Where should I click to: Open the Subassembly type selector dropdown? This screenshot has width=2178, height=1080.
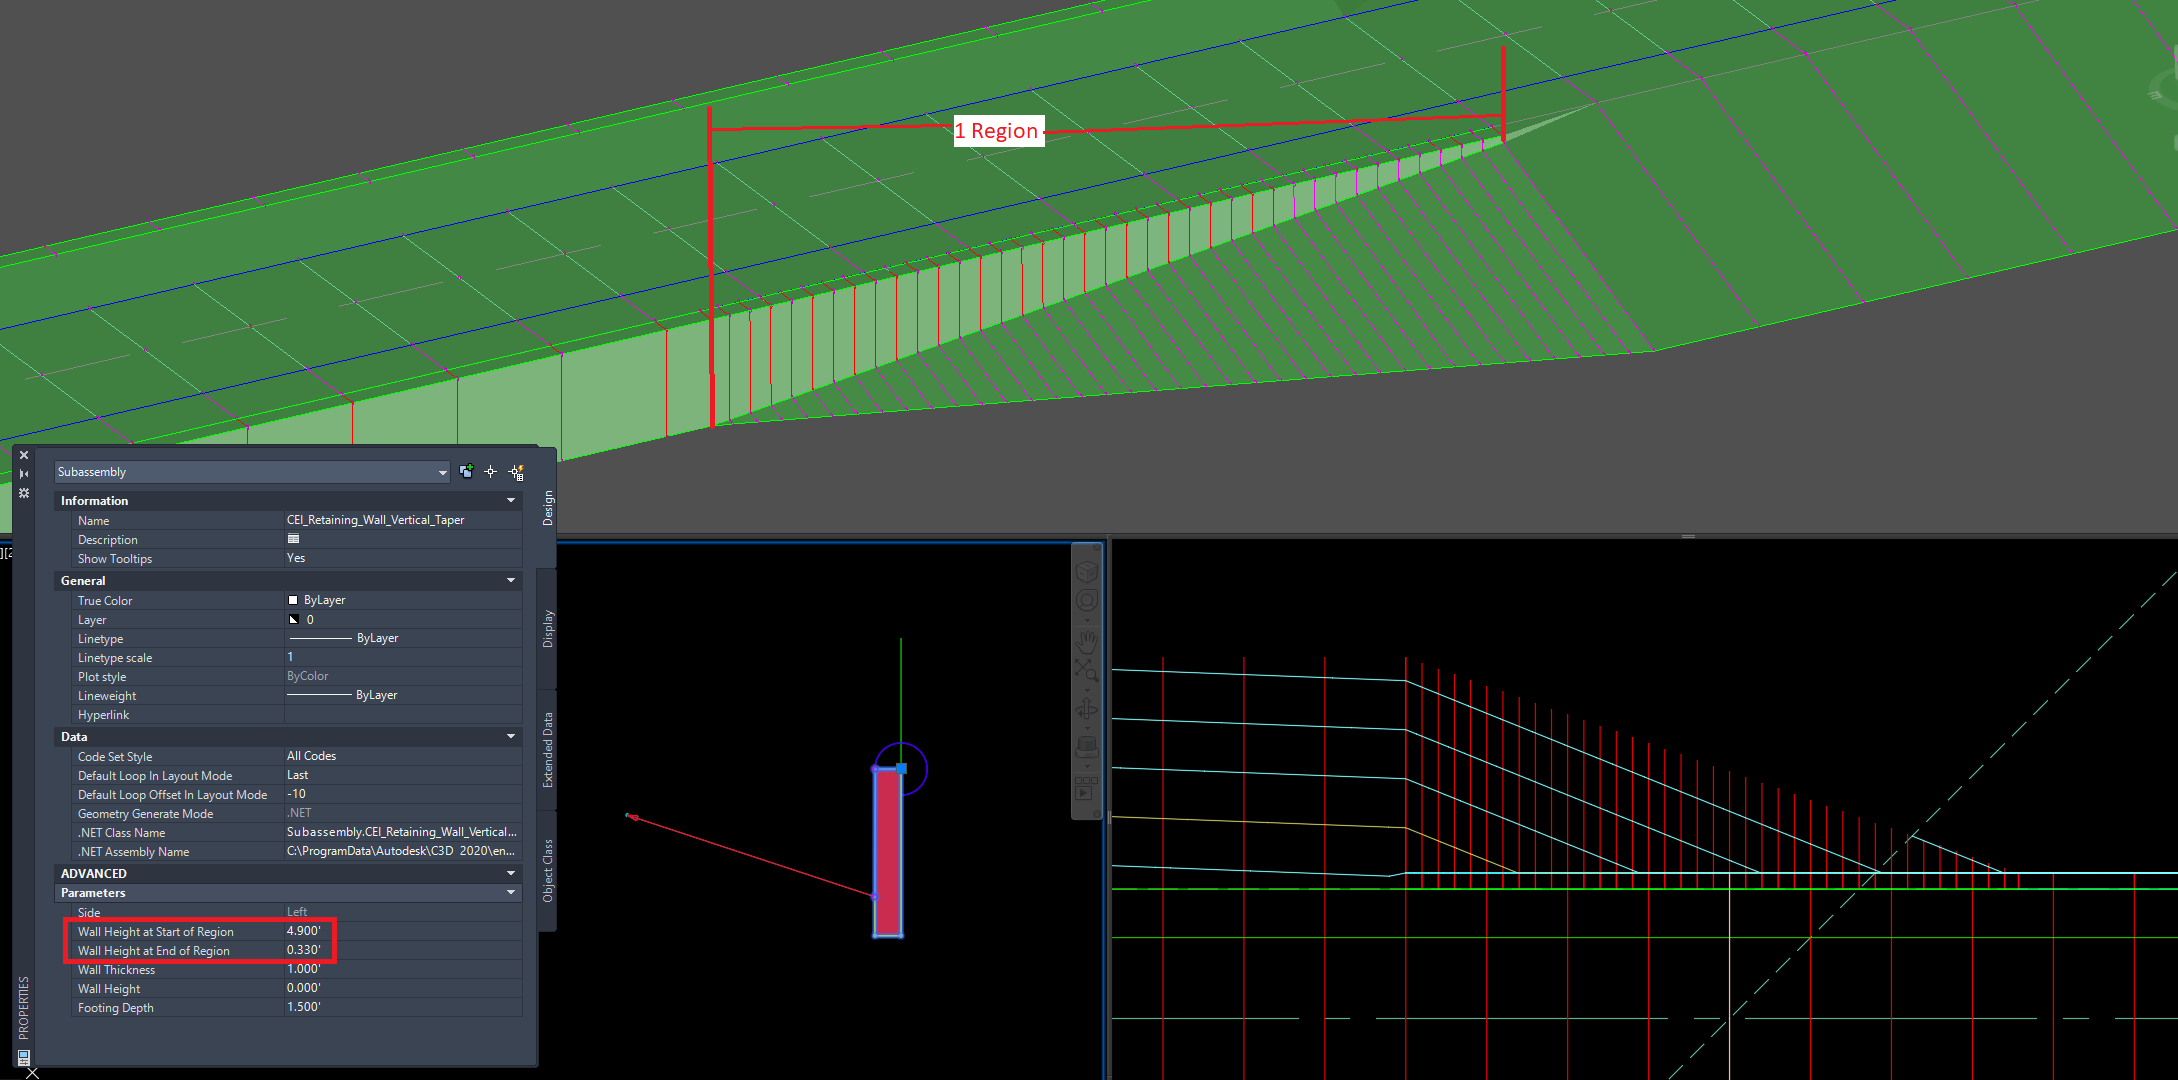(x=441, y=471)
